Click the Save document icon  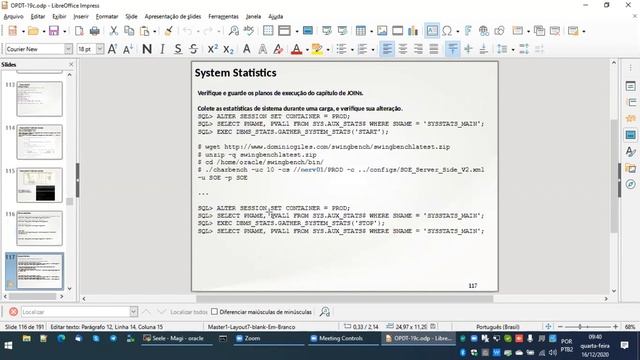pyautogui.click(x=53, y=31)
